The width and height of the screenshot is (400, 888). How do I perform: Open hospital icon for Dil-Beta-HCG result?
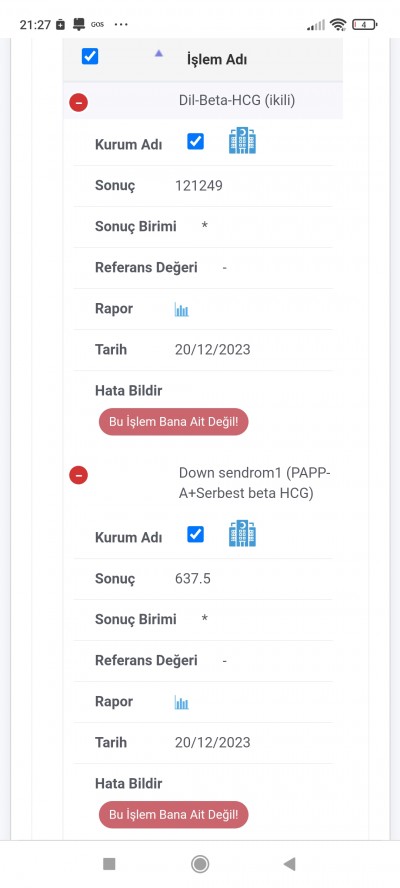(242, 141)
